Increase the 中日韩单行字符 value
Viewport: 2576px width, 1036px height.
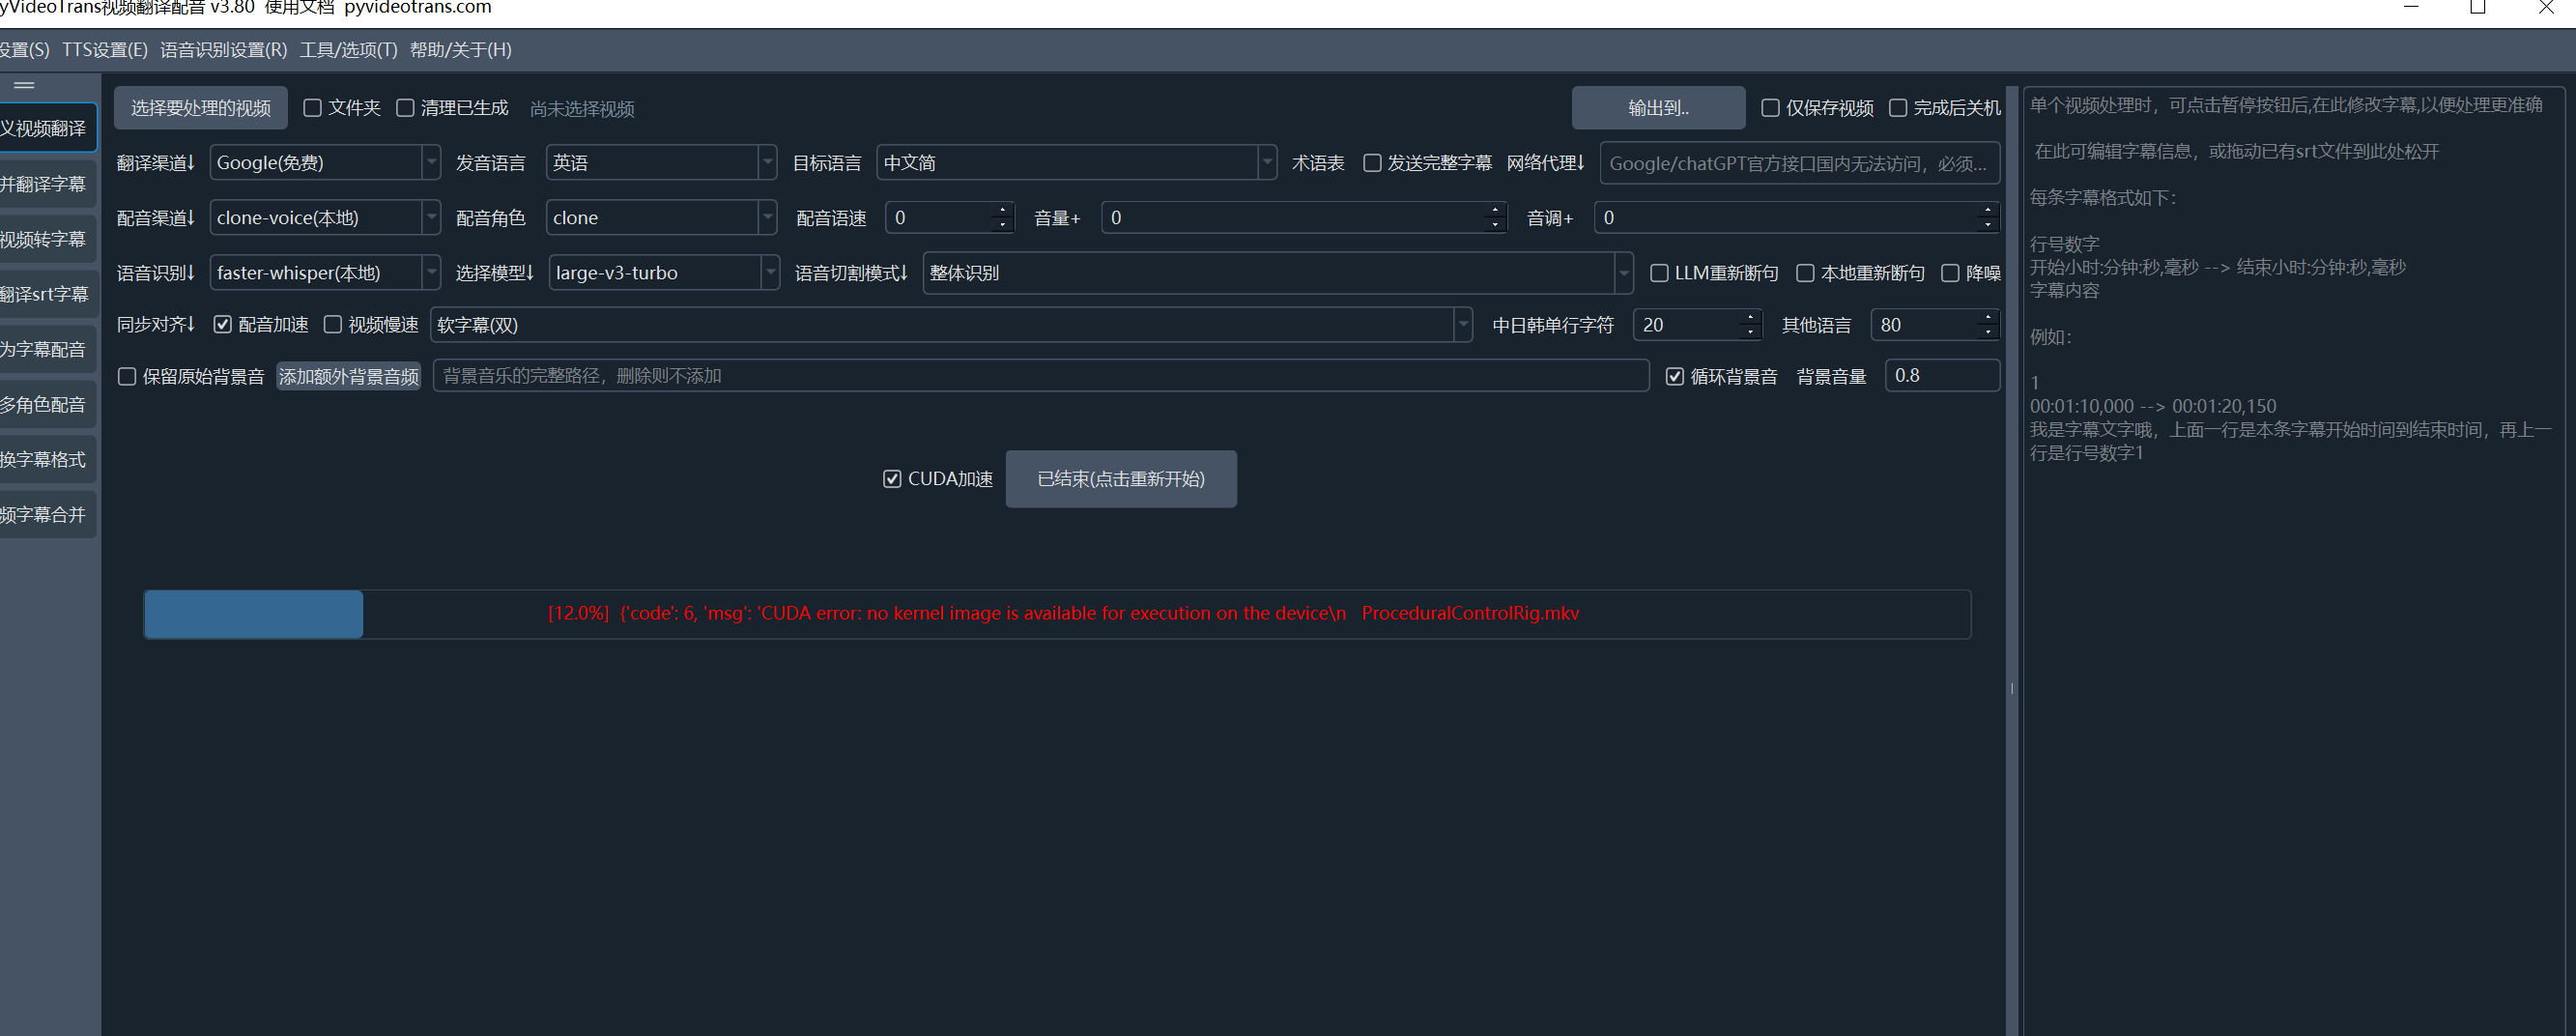pos(1749,318)
